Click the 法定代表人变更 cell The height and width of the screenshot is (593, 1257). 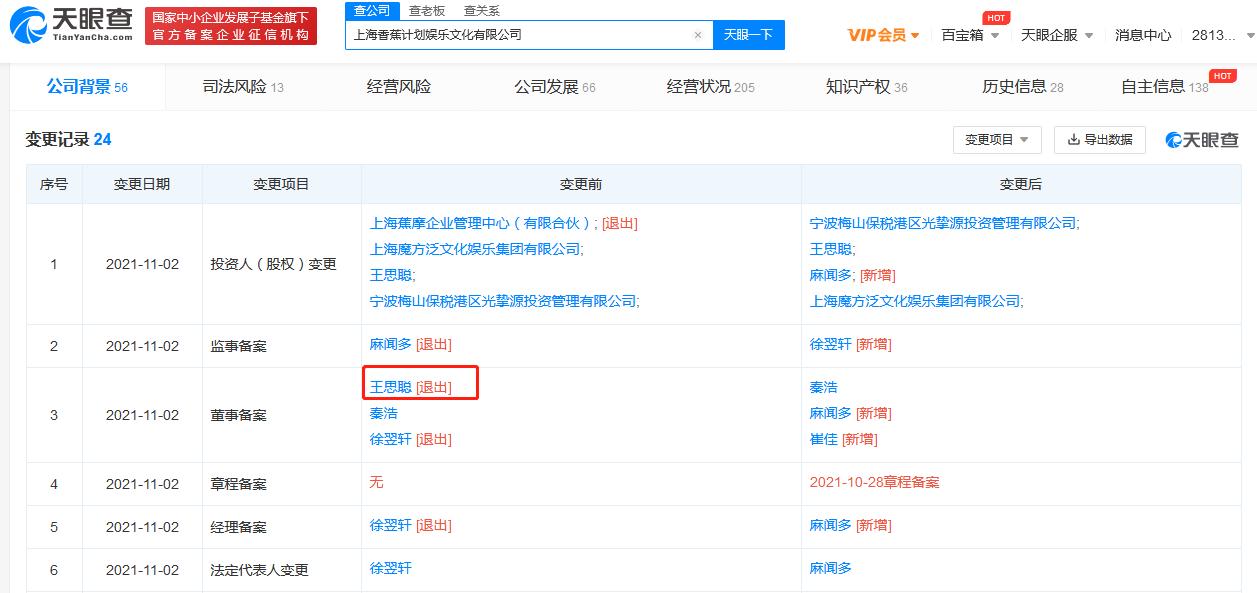[x=281, y=570]
